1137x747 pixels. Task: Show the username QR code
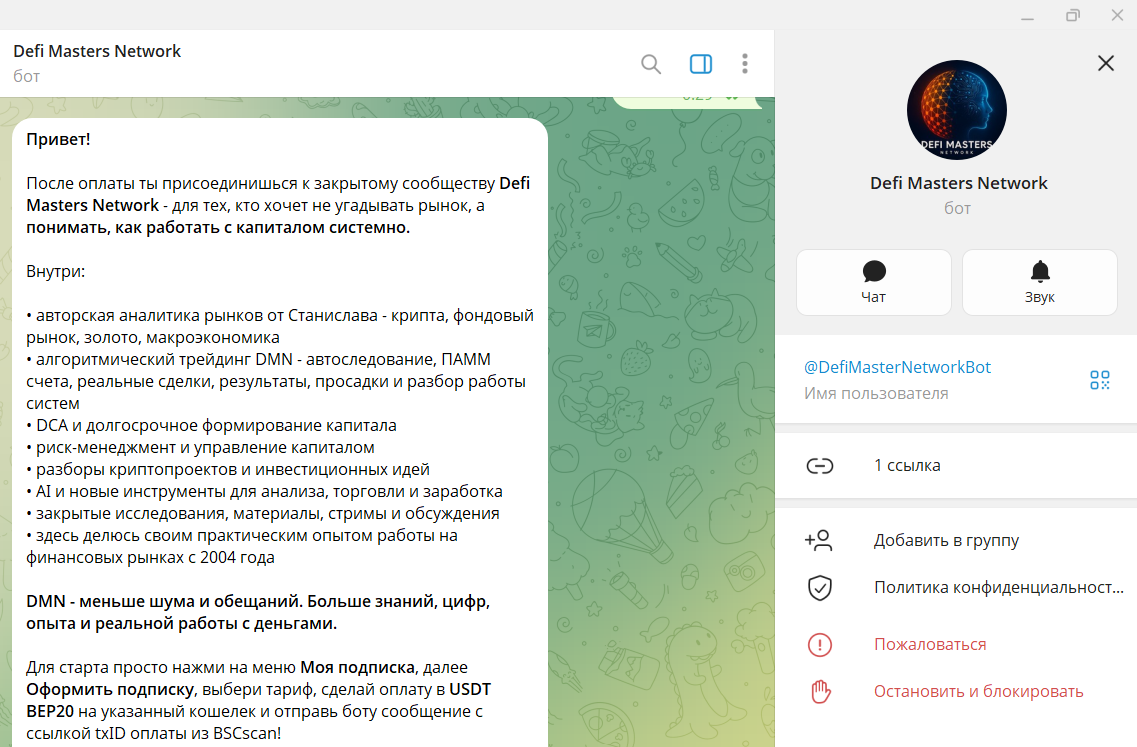[x=1099, y=380]
